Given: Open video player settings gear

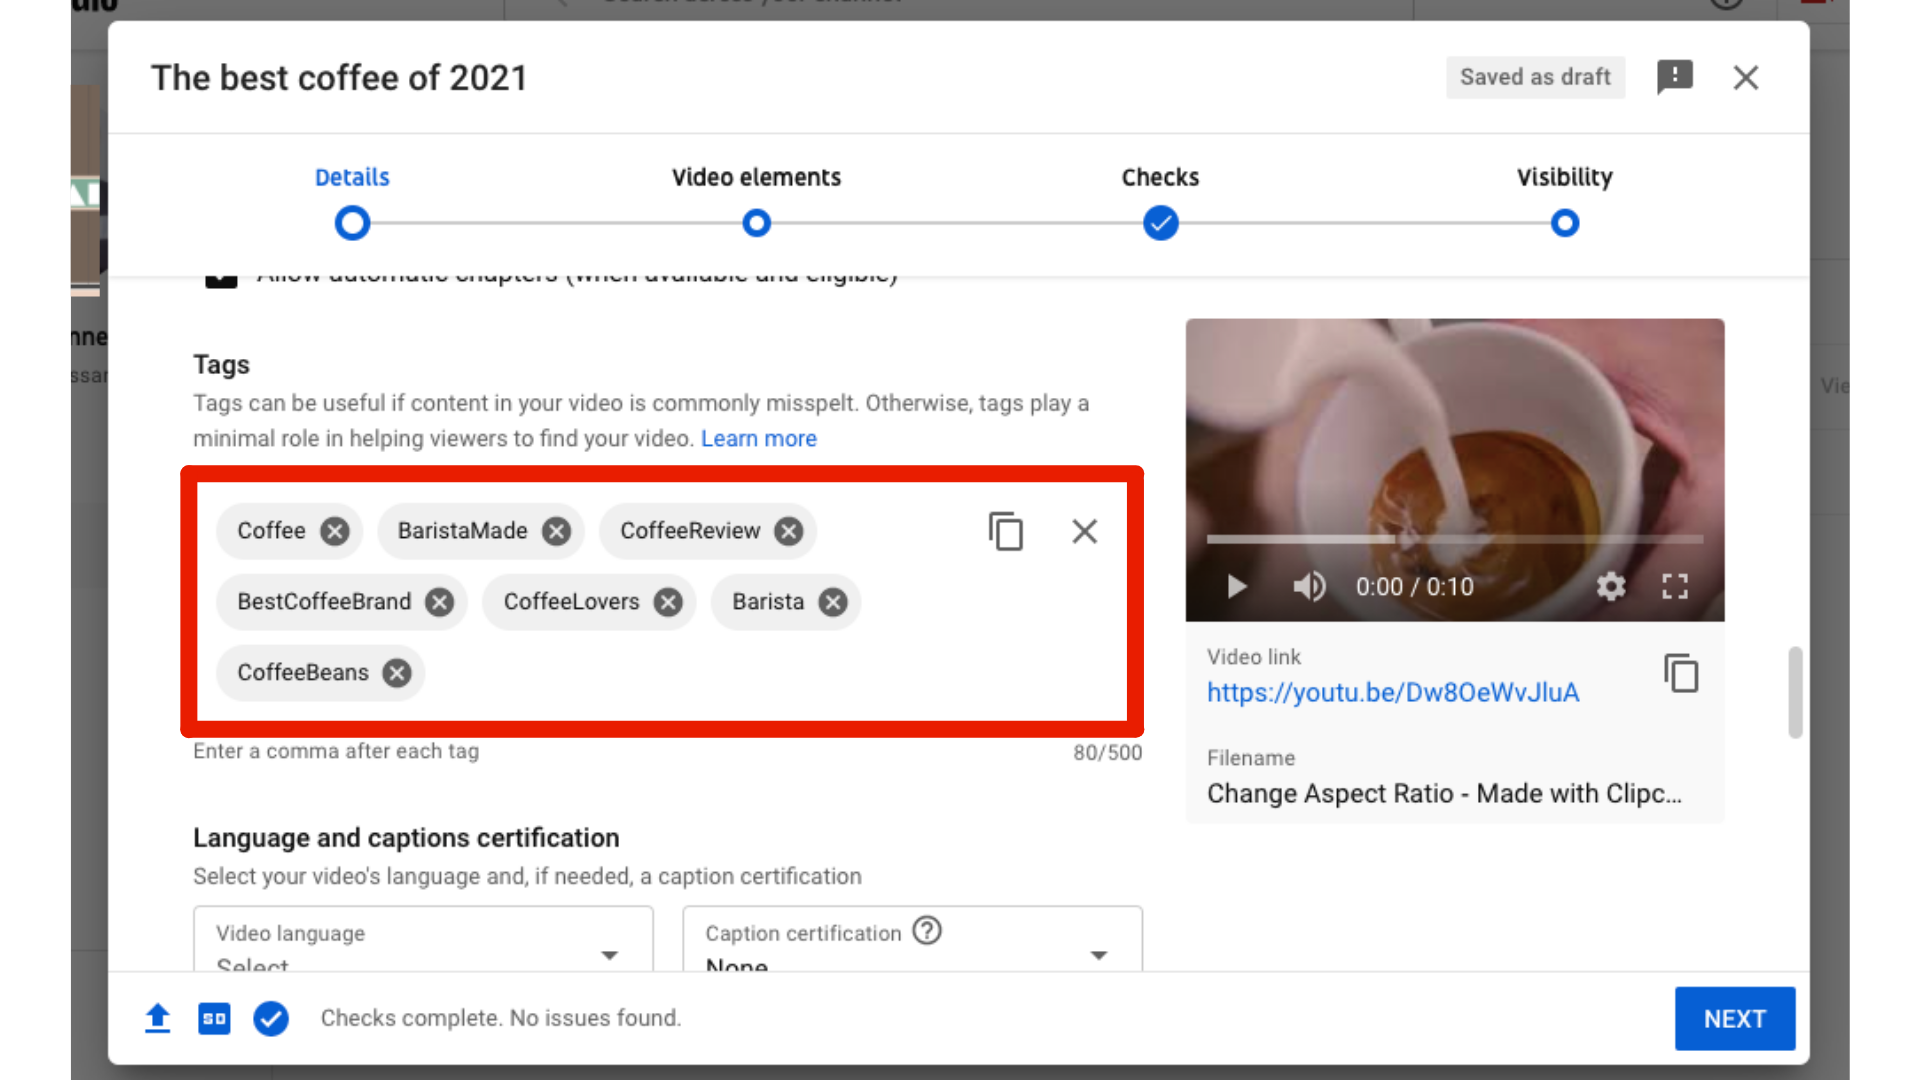Looking at the screenshot, I should pos(1611,586).
